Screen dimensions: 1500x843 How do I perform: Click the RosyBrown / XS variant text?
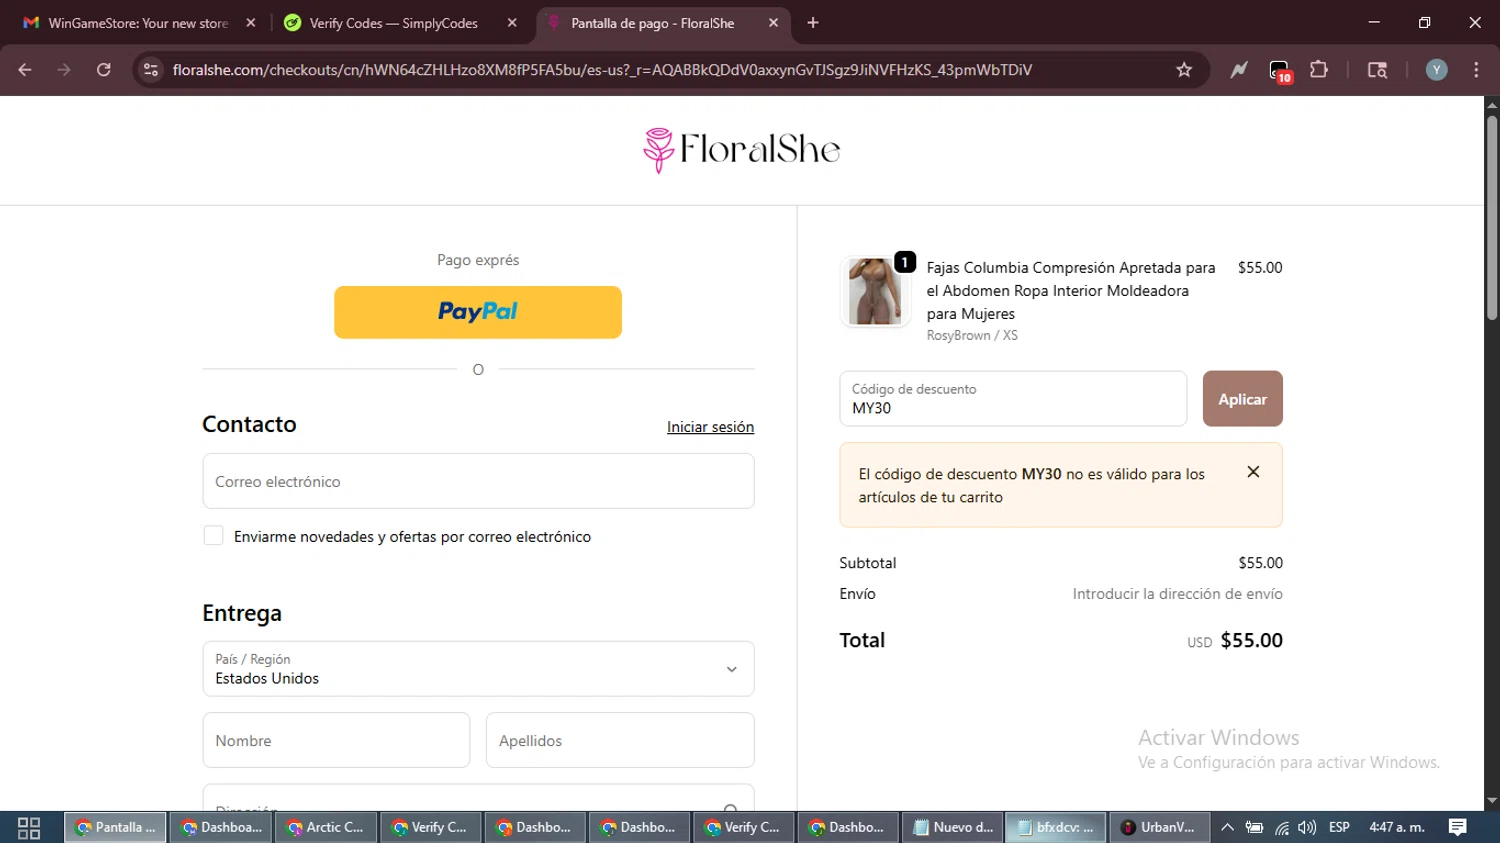pyautogui.click(x=972, y=336)
